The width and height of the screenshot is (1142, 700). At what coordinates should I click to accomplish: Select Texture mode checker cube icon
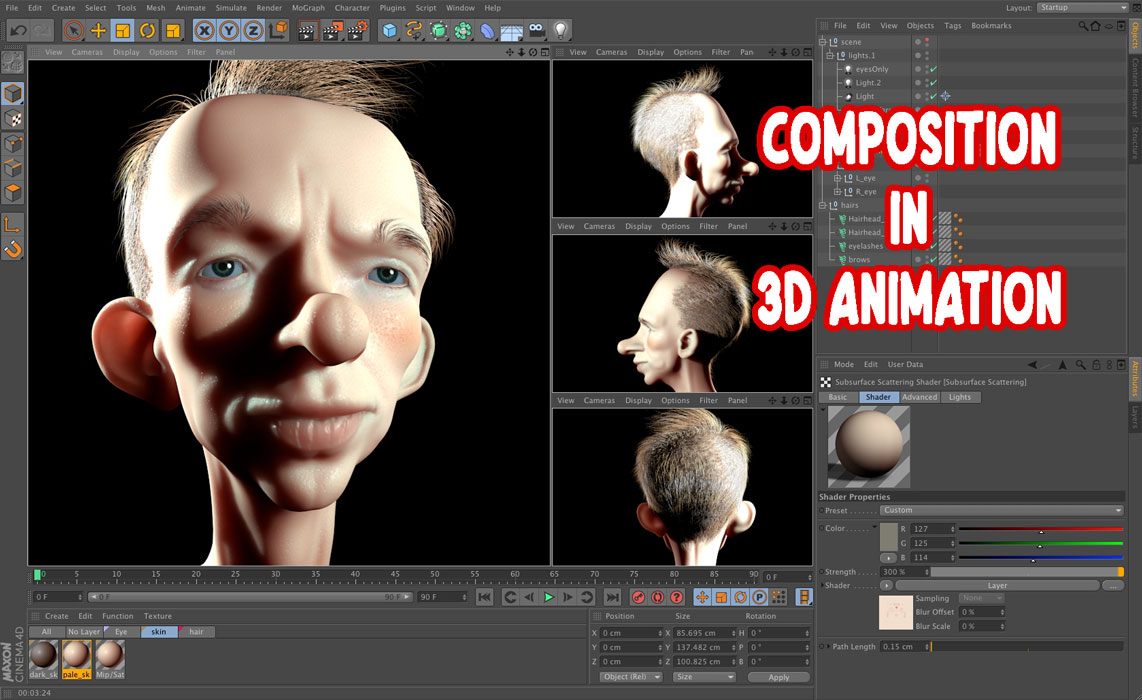click(12, 119)
